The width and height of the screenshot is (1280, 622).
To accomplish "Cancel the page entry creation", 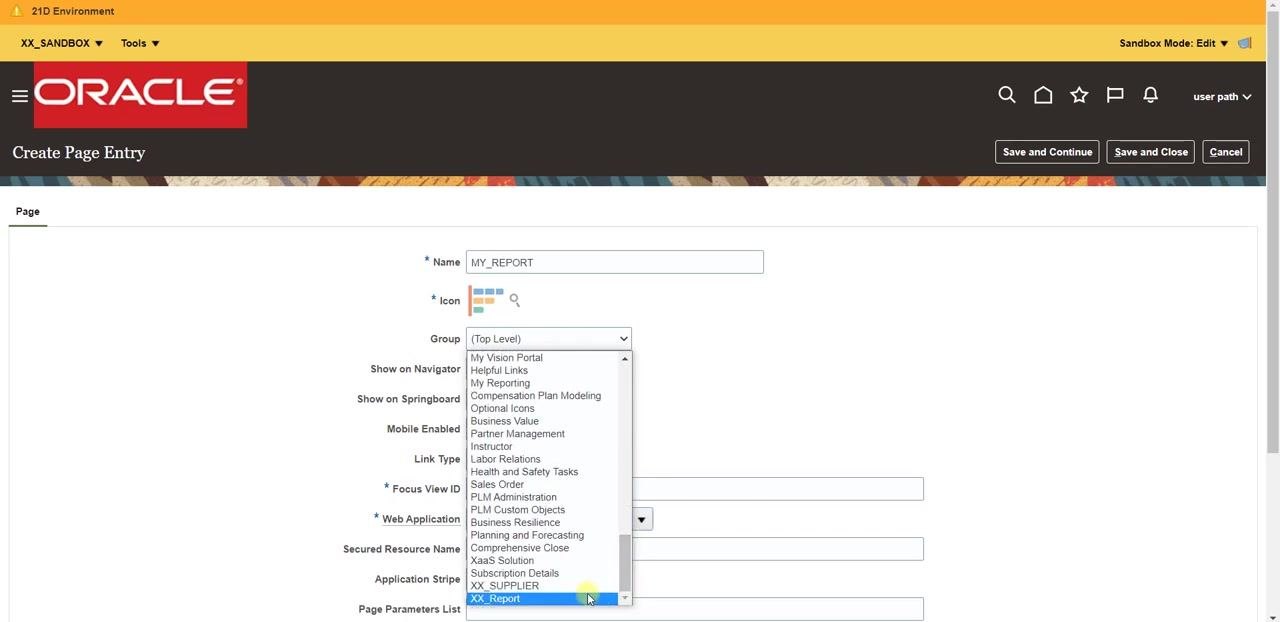I will click(x=1226, y=152).
